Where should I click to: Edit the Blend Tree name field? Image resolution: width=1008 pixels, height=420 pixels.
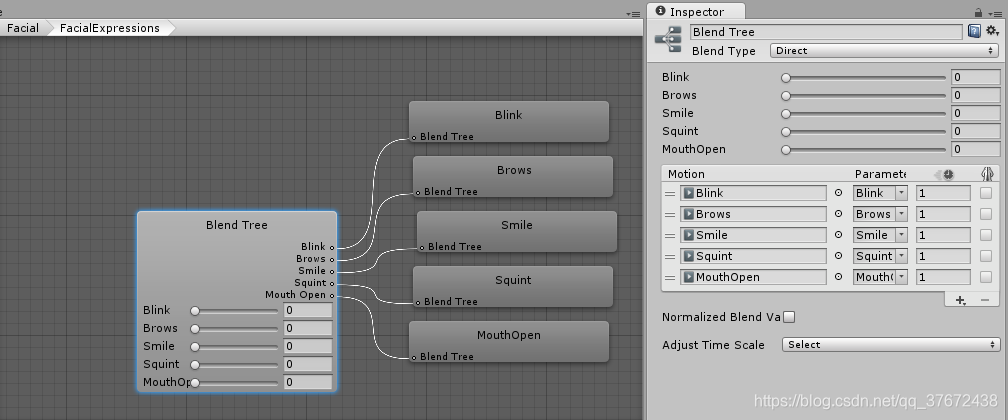(x=826, y=32)
